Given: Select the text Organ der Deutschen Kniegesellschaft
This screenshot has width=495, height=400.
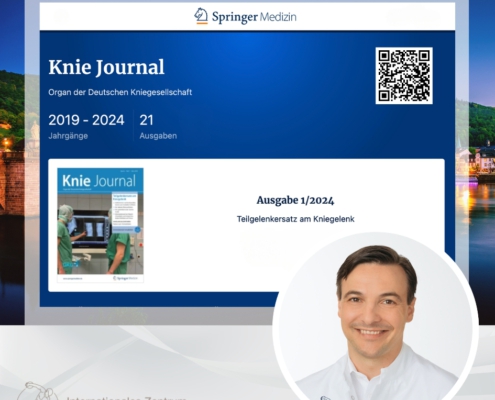Looking at the screenshot, I should [x=120, y=92].
